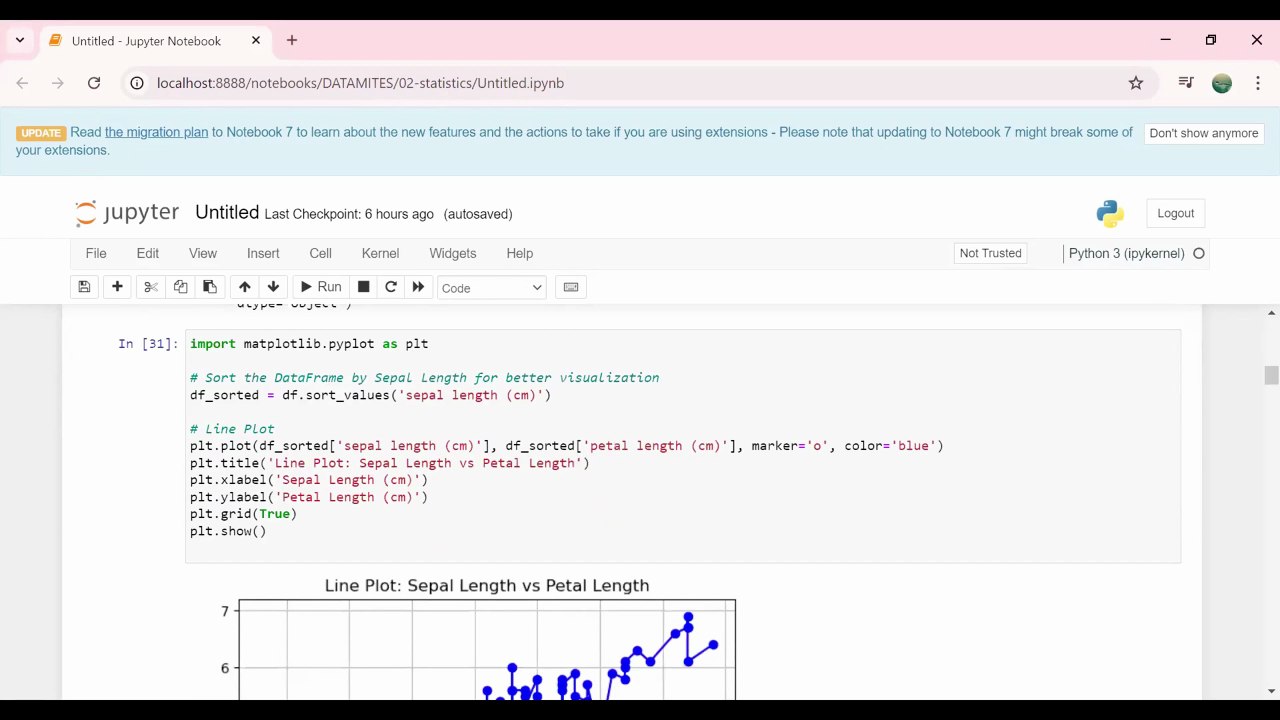Save and checkpoint the notebook
This screenshot has height=720, width=1280.
84,287
